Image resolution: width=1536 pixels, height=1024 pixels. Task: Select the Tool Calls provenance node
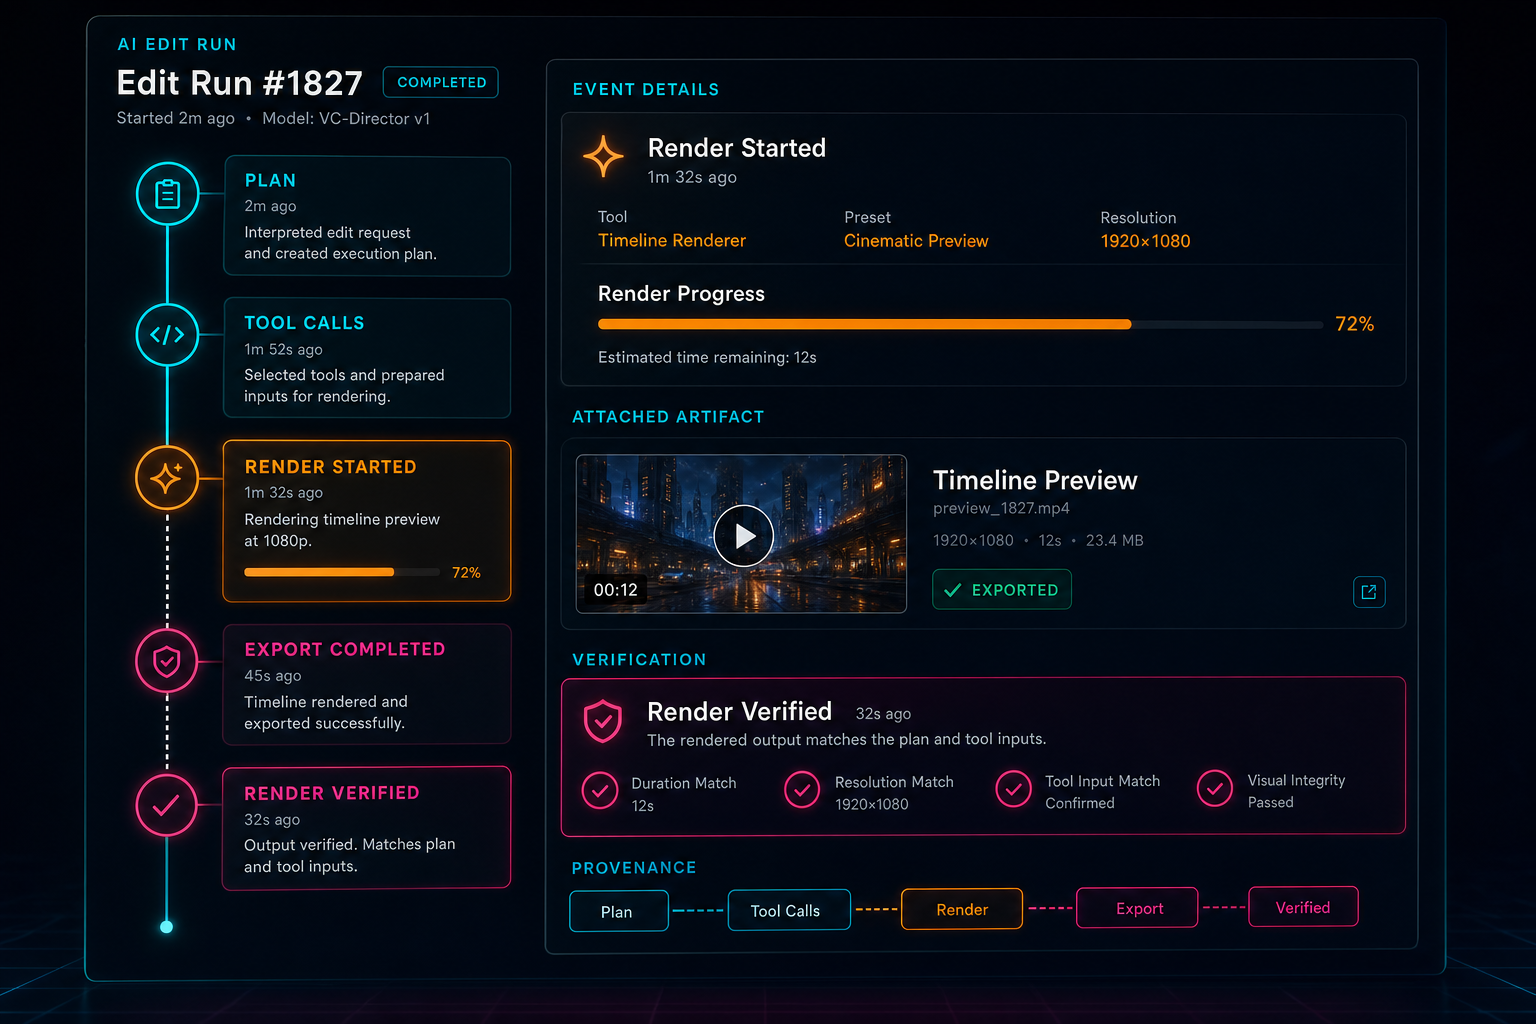point(789,910)
